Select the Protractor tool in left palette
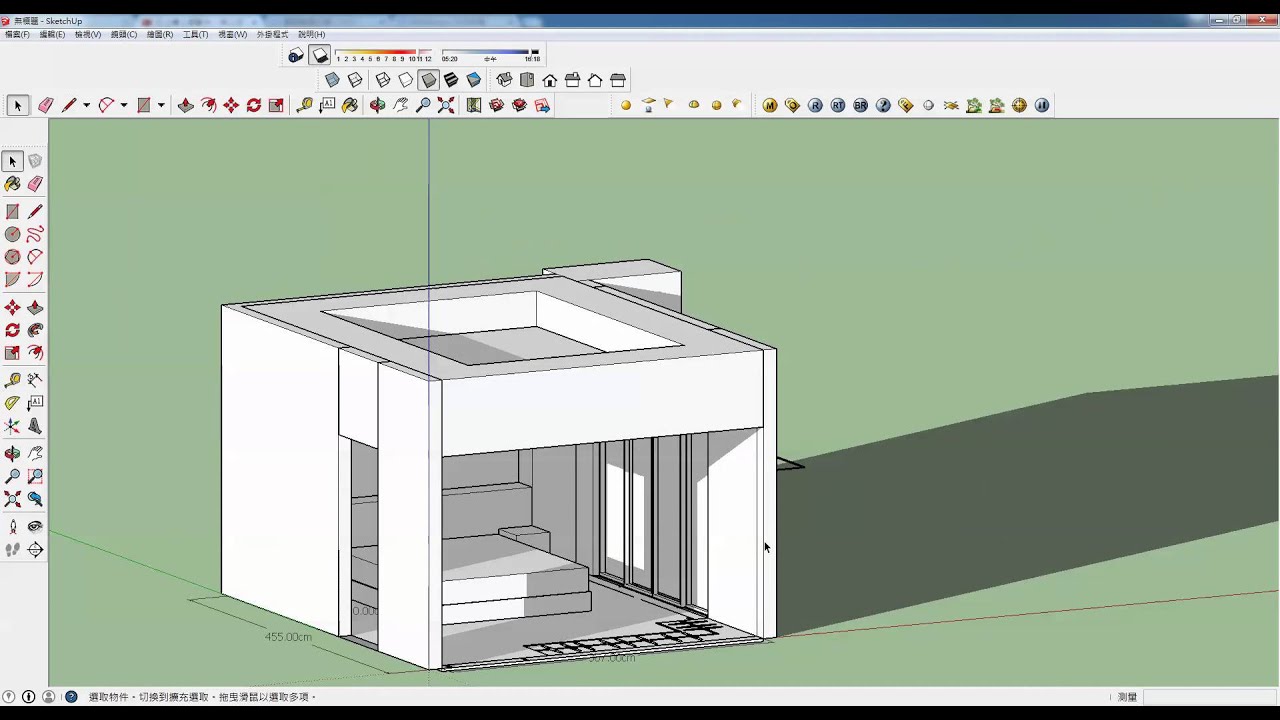This screenshot has height=720, width=1280. (x=12, y=403)
